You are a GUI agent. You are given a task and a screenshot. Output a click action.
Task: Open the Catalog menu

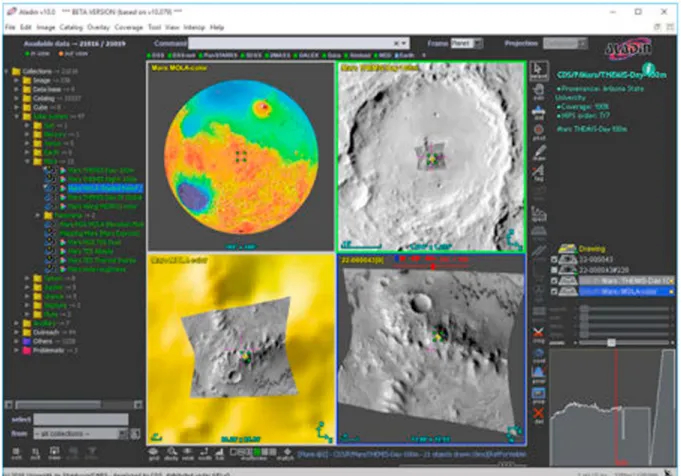point(71,27)
